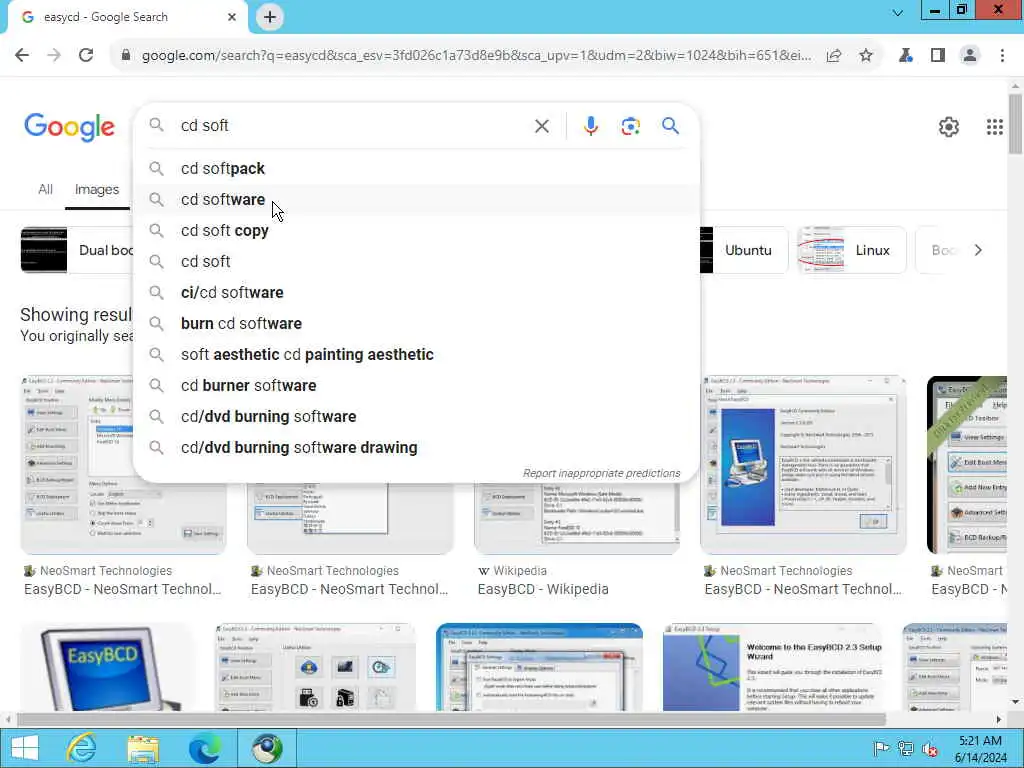
Task: Open the tab search dropdown arrow
Action: coord(898,12)
